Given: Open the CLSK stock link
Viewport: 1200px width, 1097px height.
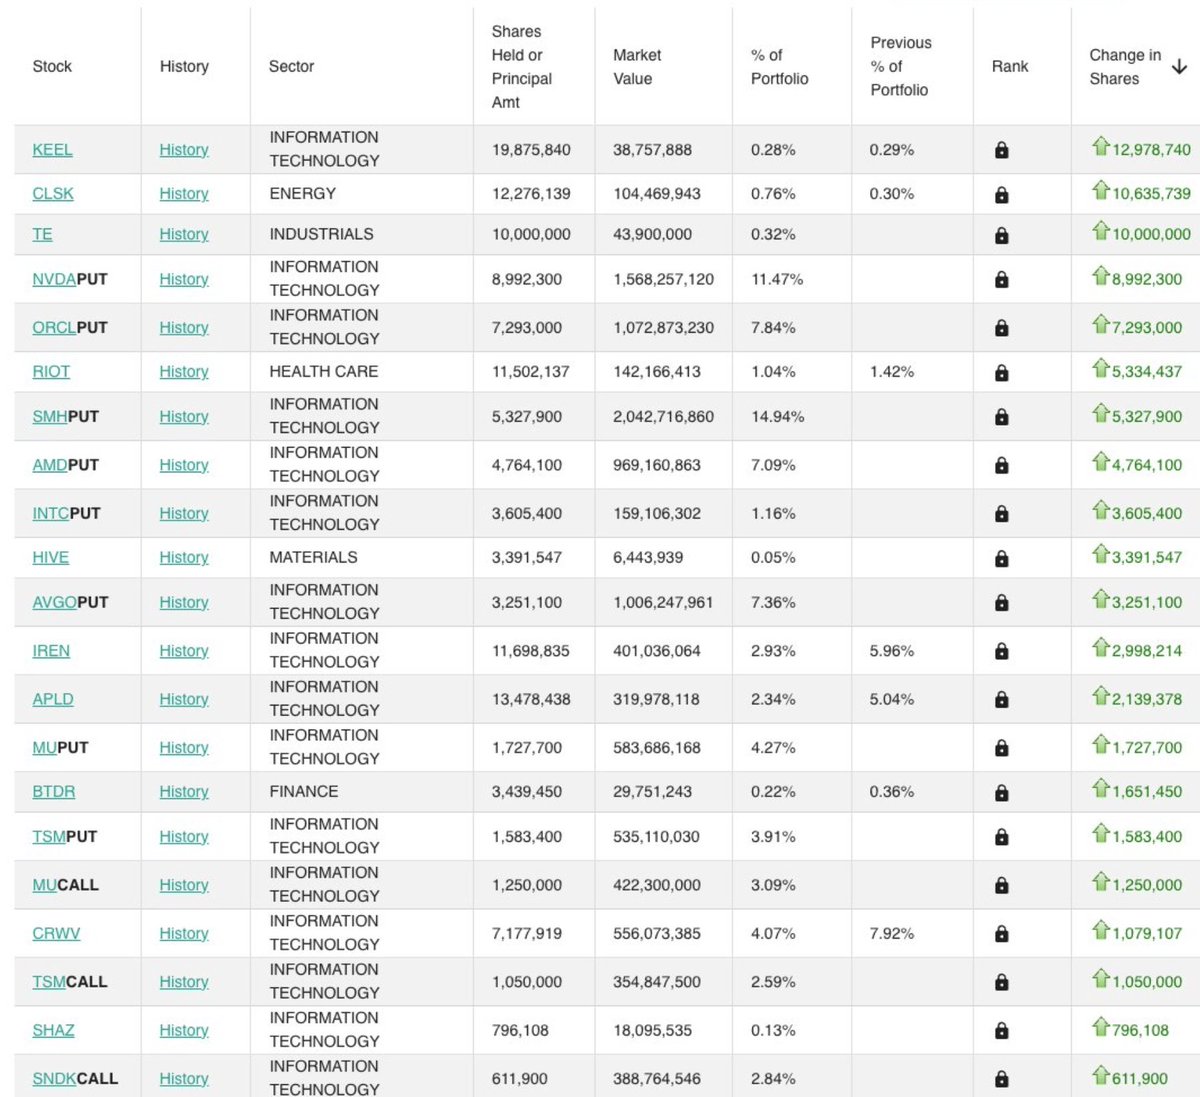Looking at the screenshot, I should click(x=53, y=194).
